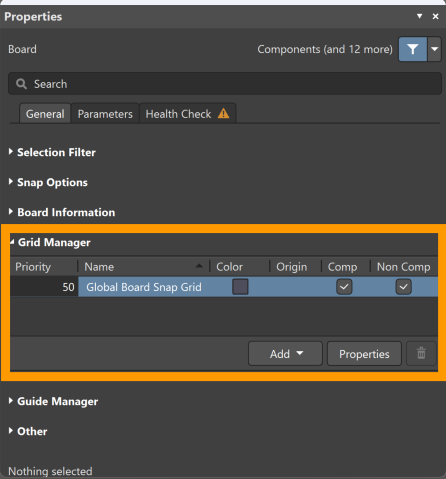
Task: Toggle Non Comp checkbox for Global Board Snap Grid
Action: point(403,287)
